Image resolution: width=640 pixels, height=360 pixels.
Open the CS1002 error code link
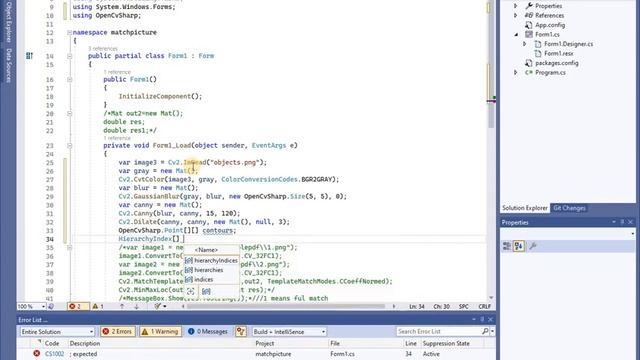(54, 354)
